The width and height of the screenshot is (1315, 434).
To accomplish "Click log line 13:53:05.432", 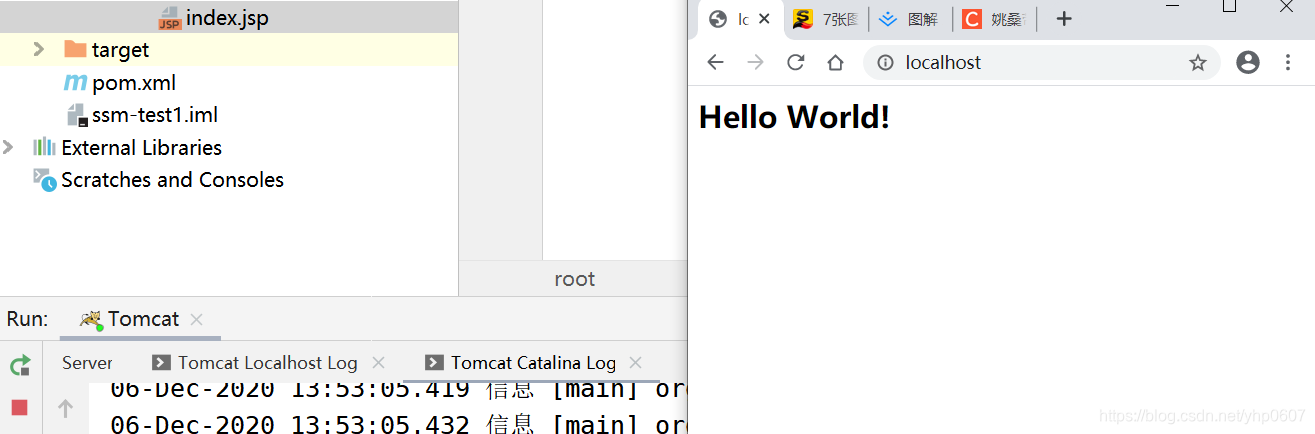I will pos(399,424).
